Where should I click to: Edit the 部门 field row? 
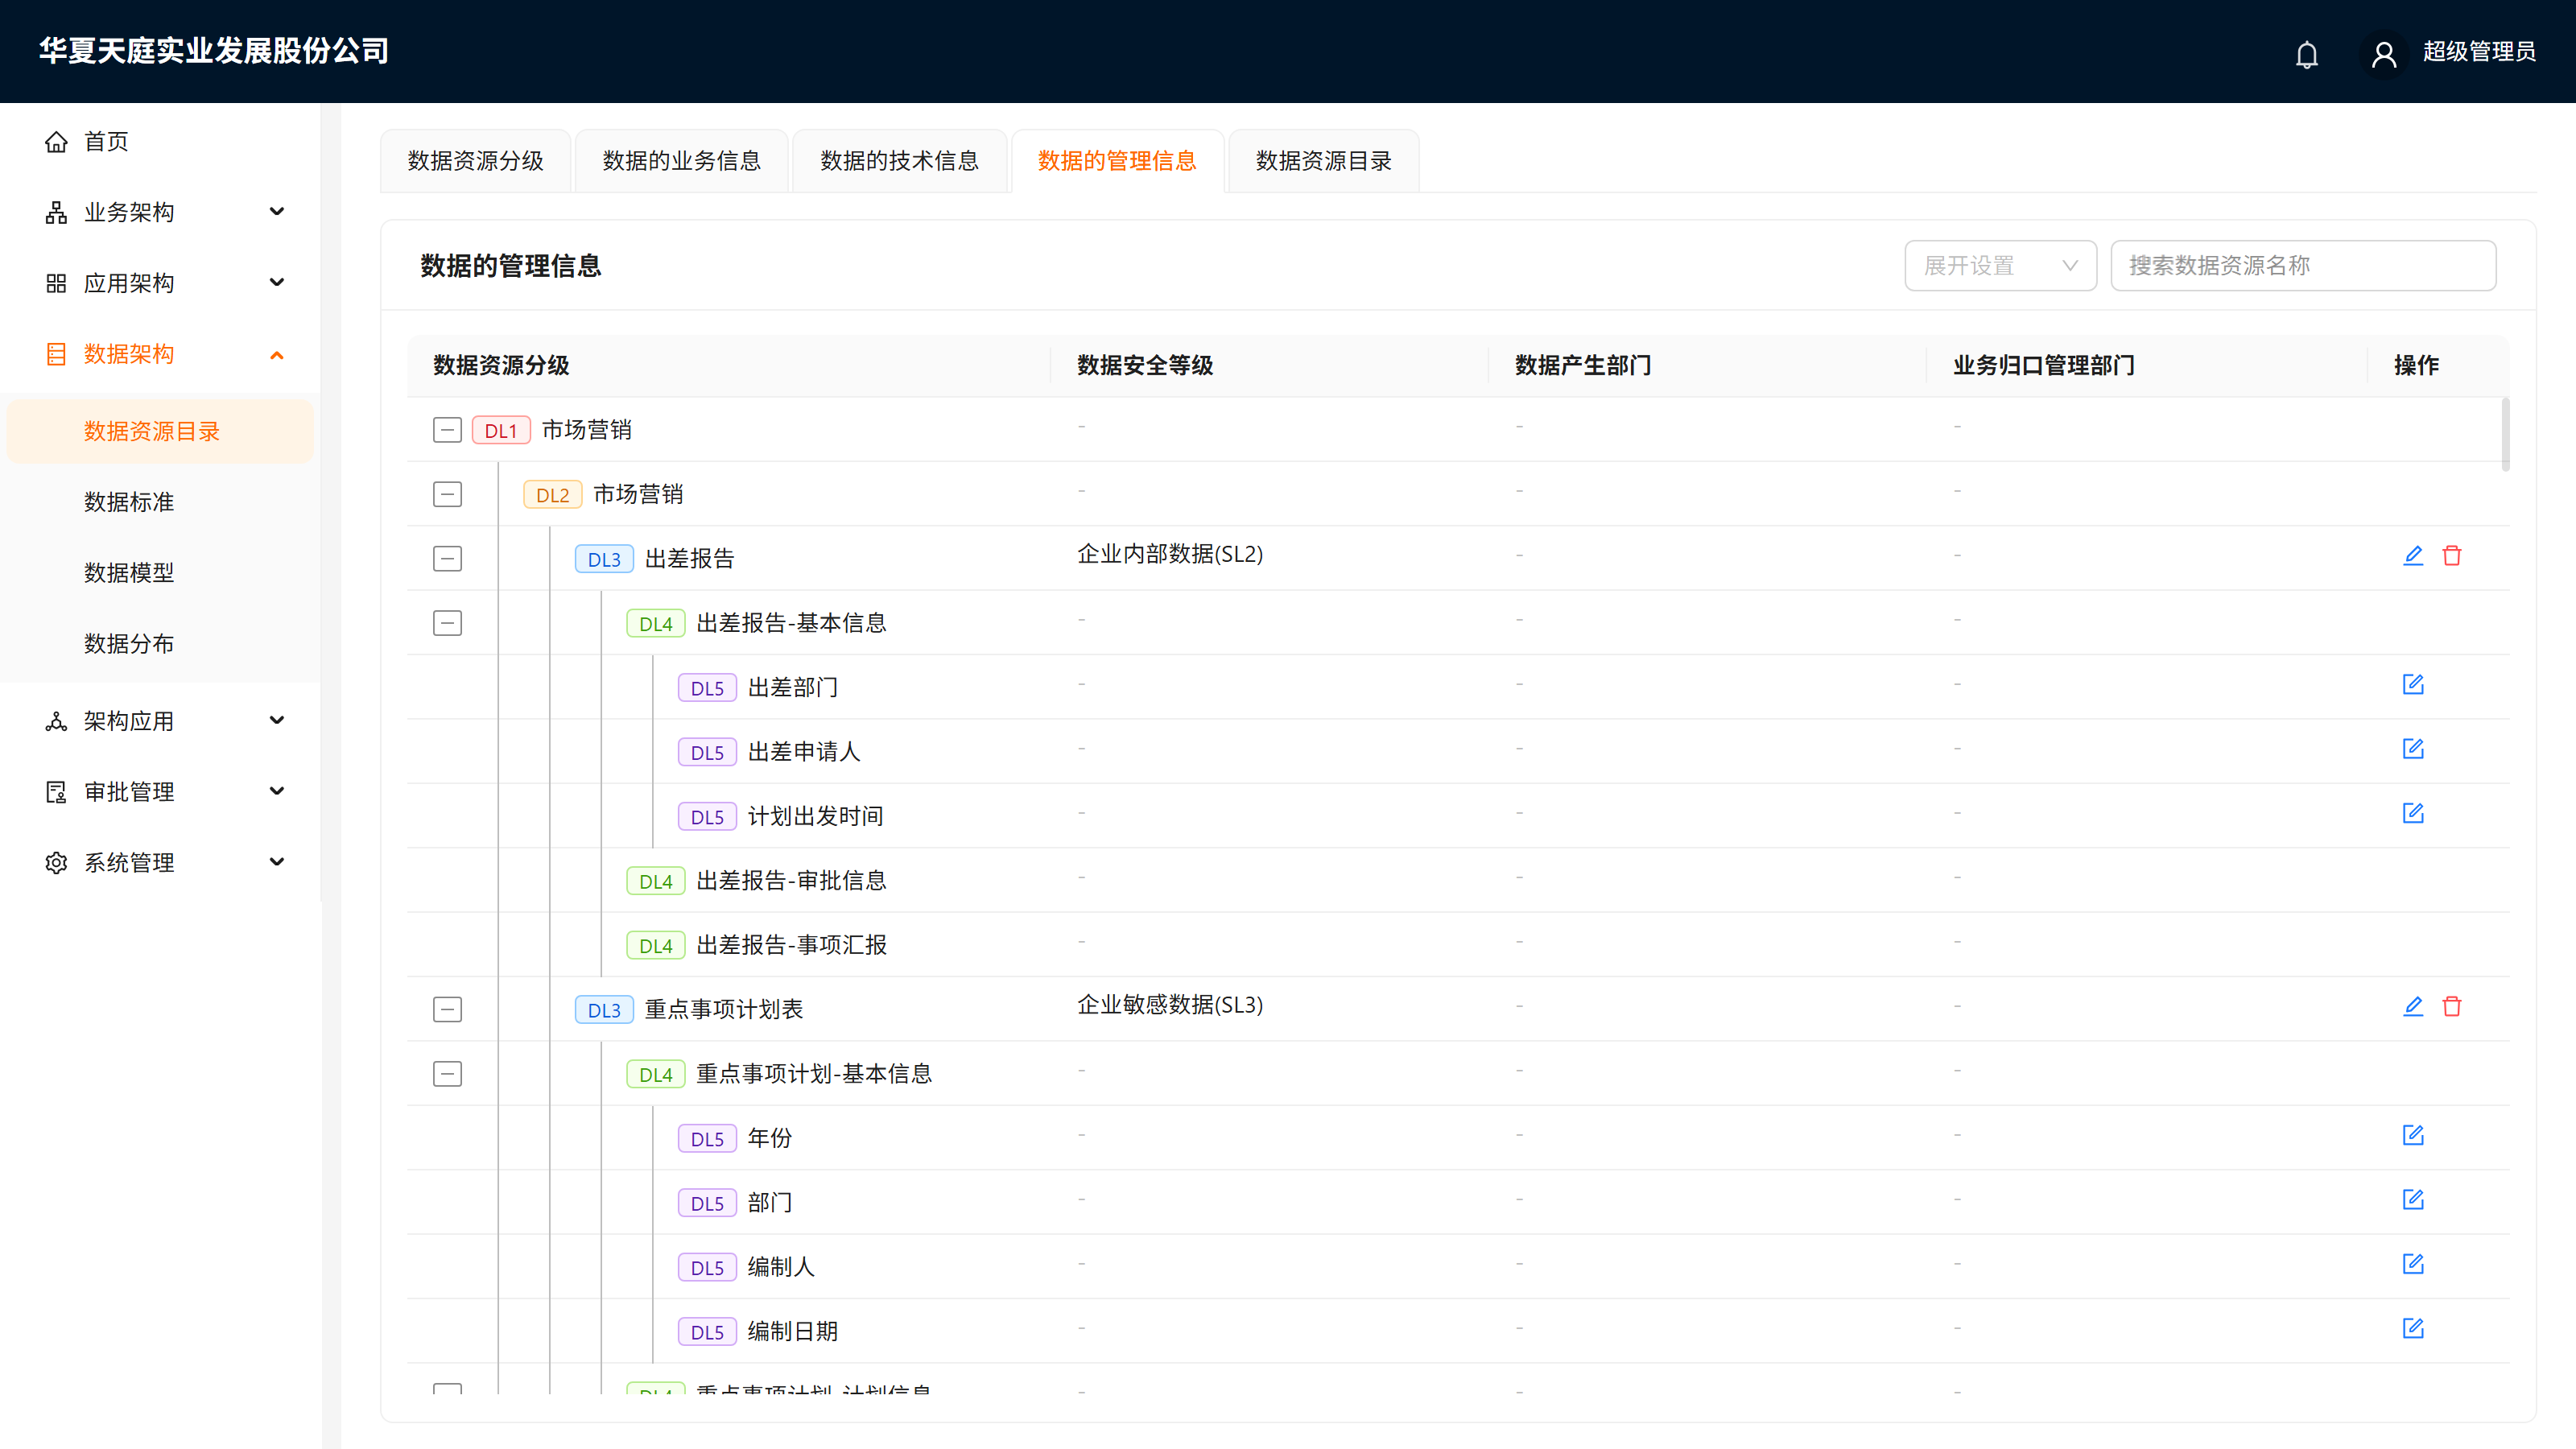2413,1199
